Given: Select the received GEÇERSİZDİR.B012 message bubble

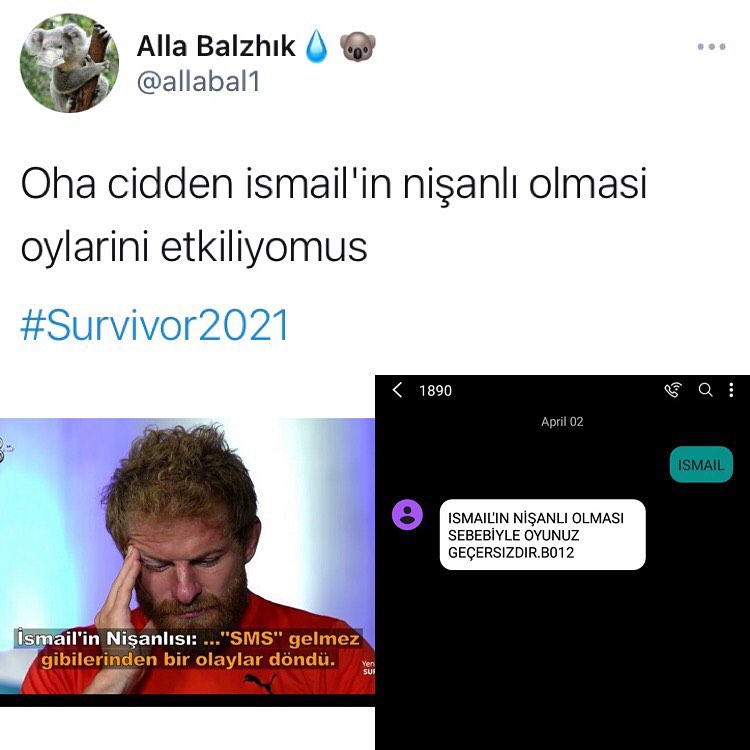Looking at the screenshot, I should (542, 535).
